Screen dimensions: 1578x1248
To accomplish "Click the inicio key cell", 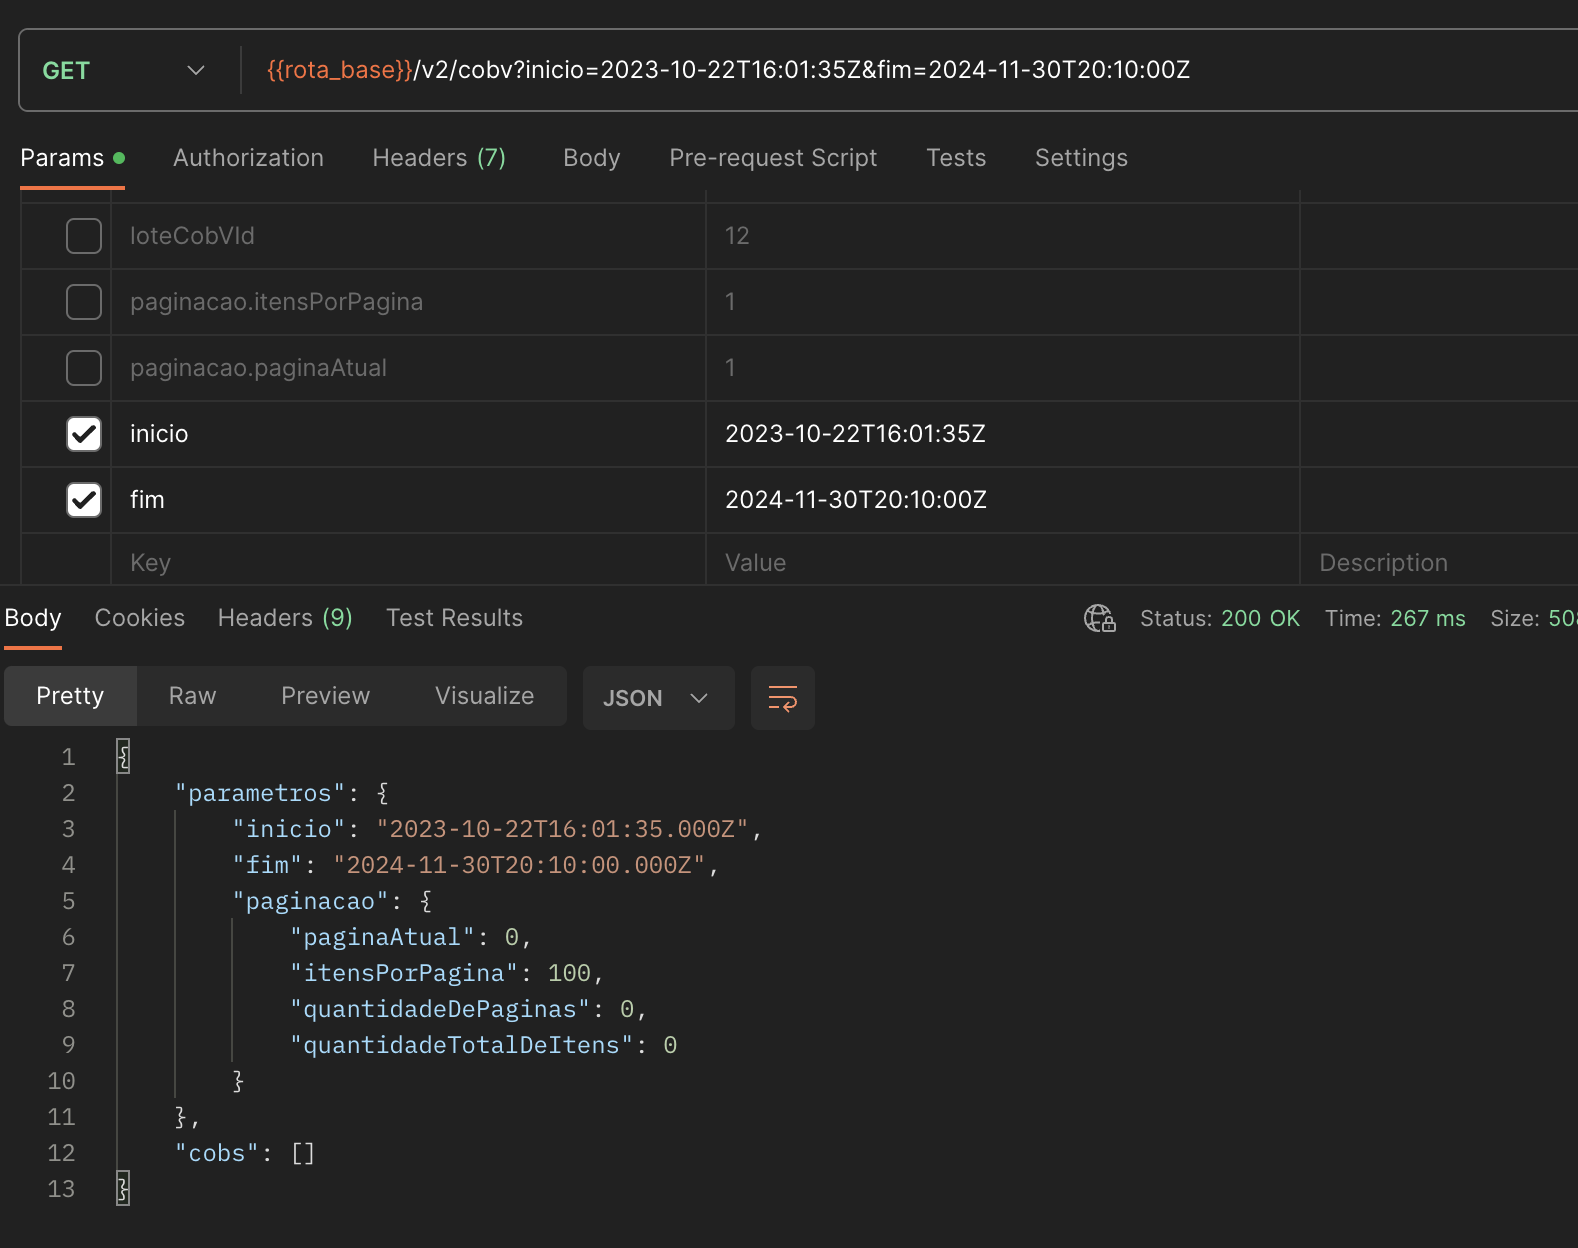I will tap(408, 434).
